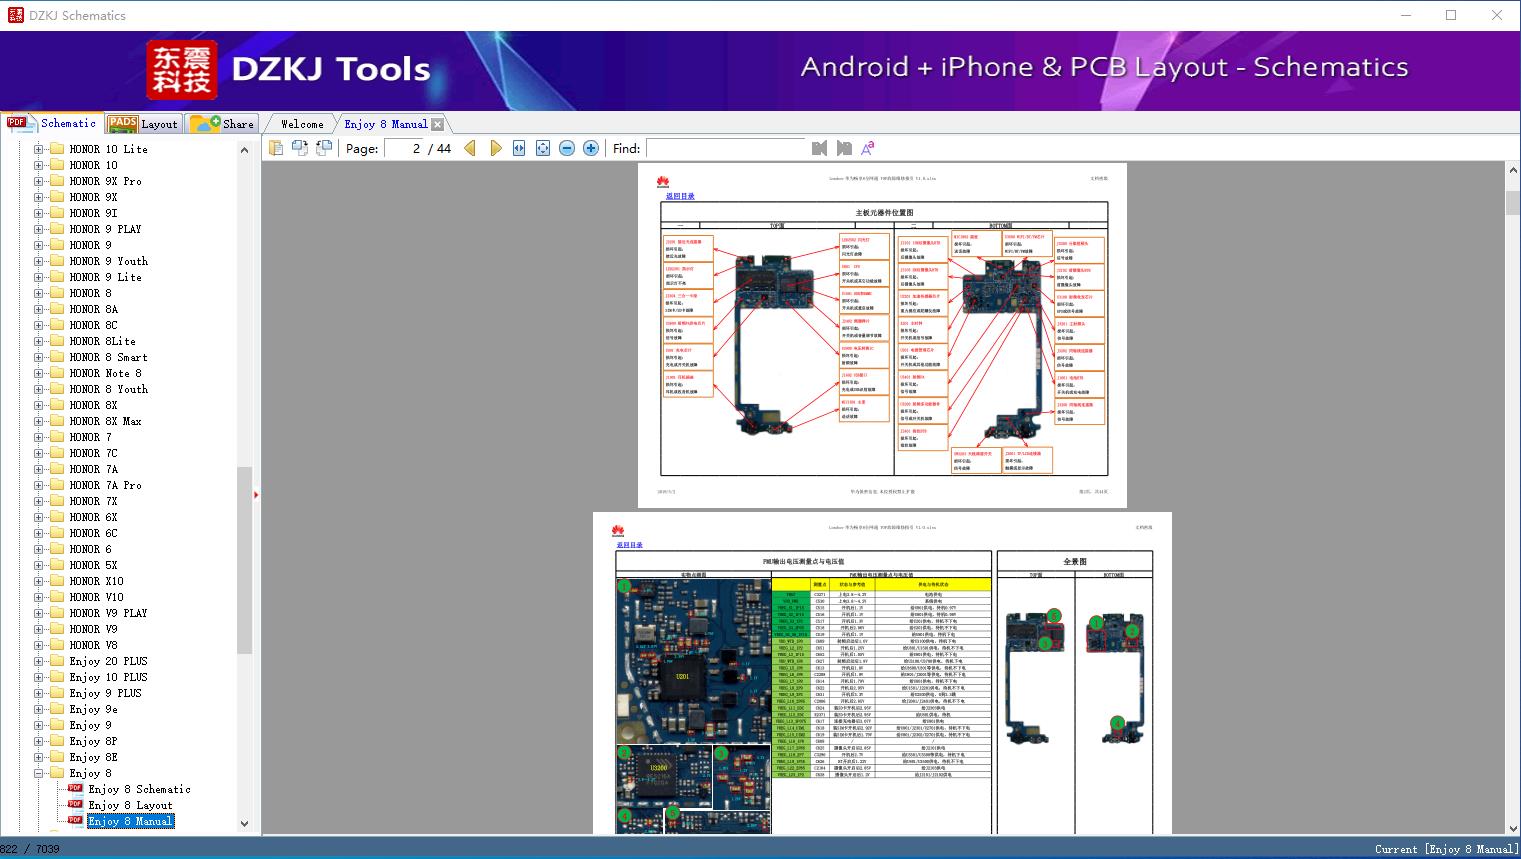Find previous search match
The image size is (1521, 859).
[820, 148]
